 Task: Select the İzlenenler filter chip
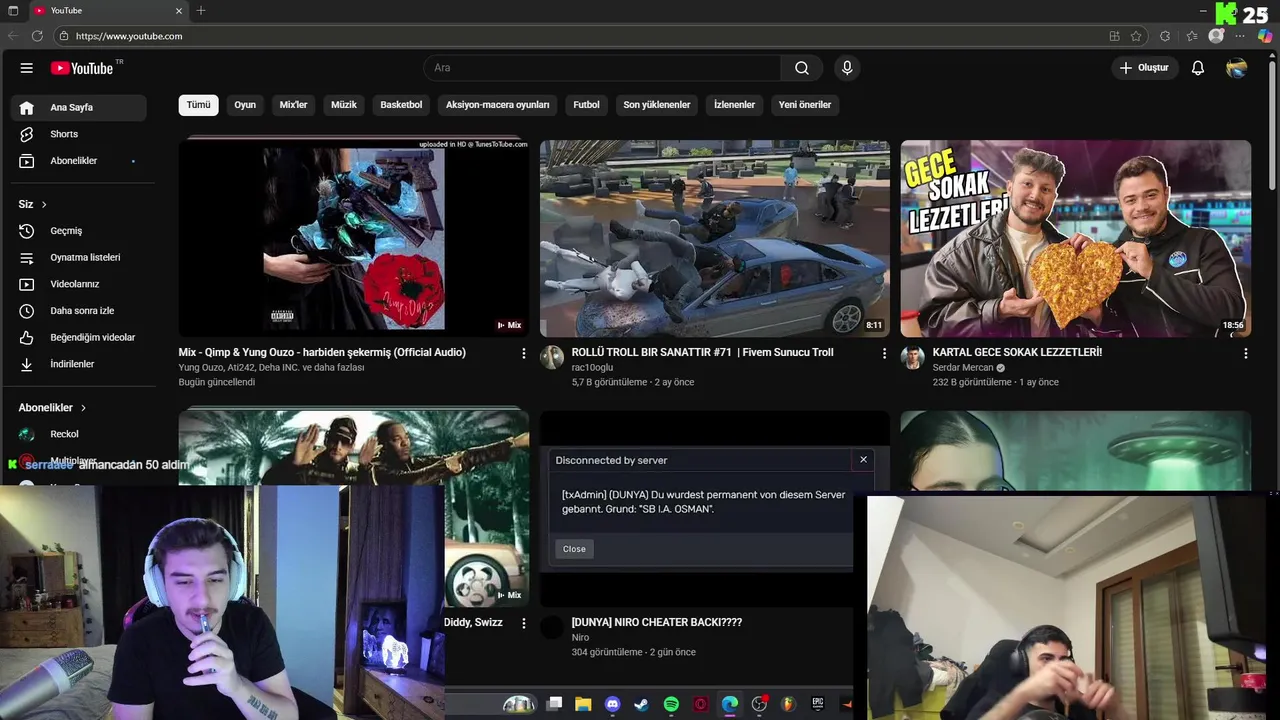734,105
